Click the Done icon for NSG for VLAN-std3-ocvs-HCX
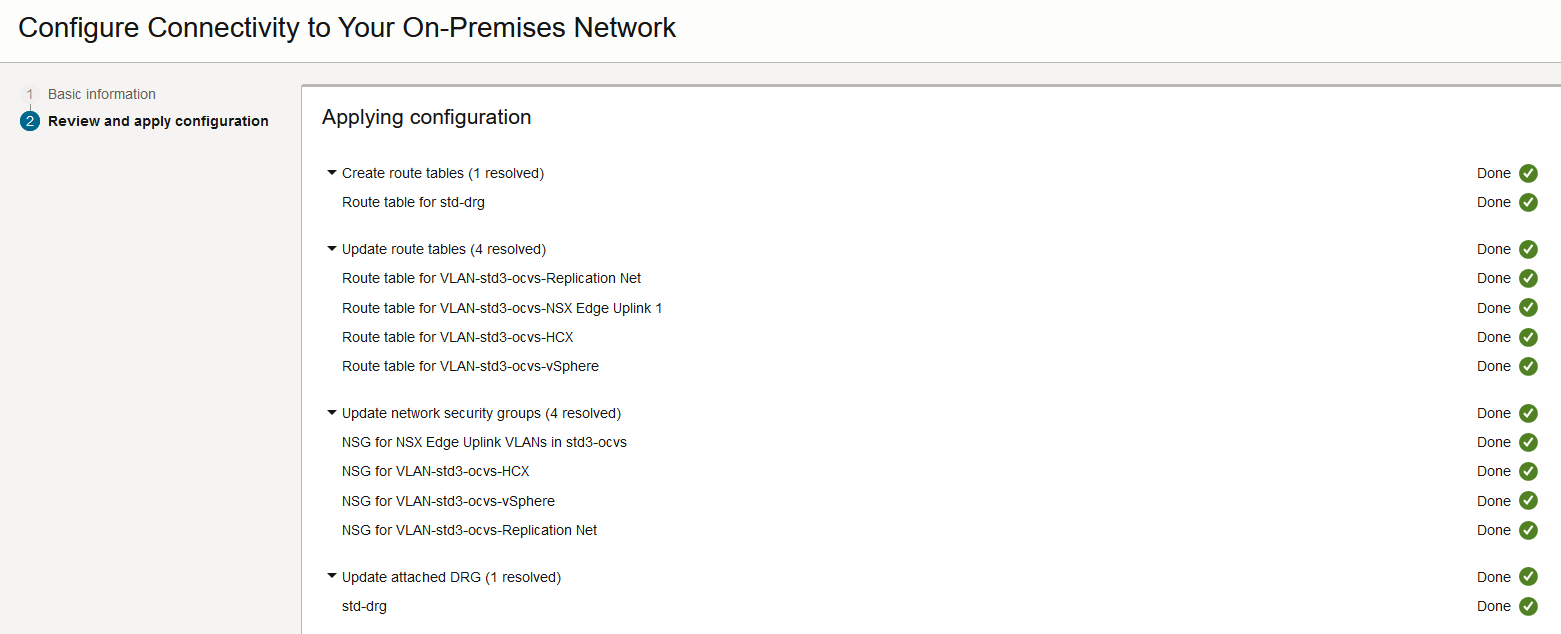Screen dimensions: 1561x634 tap(1528, 471)
